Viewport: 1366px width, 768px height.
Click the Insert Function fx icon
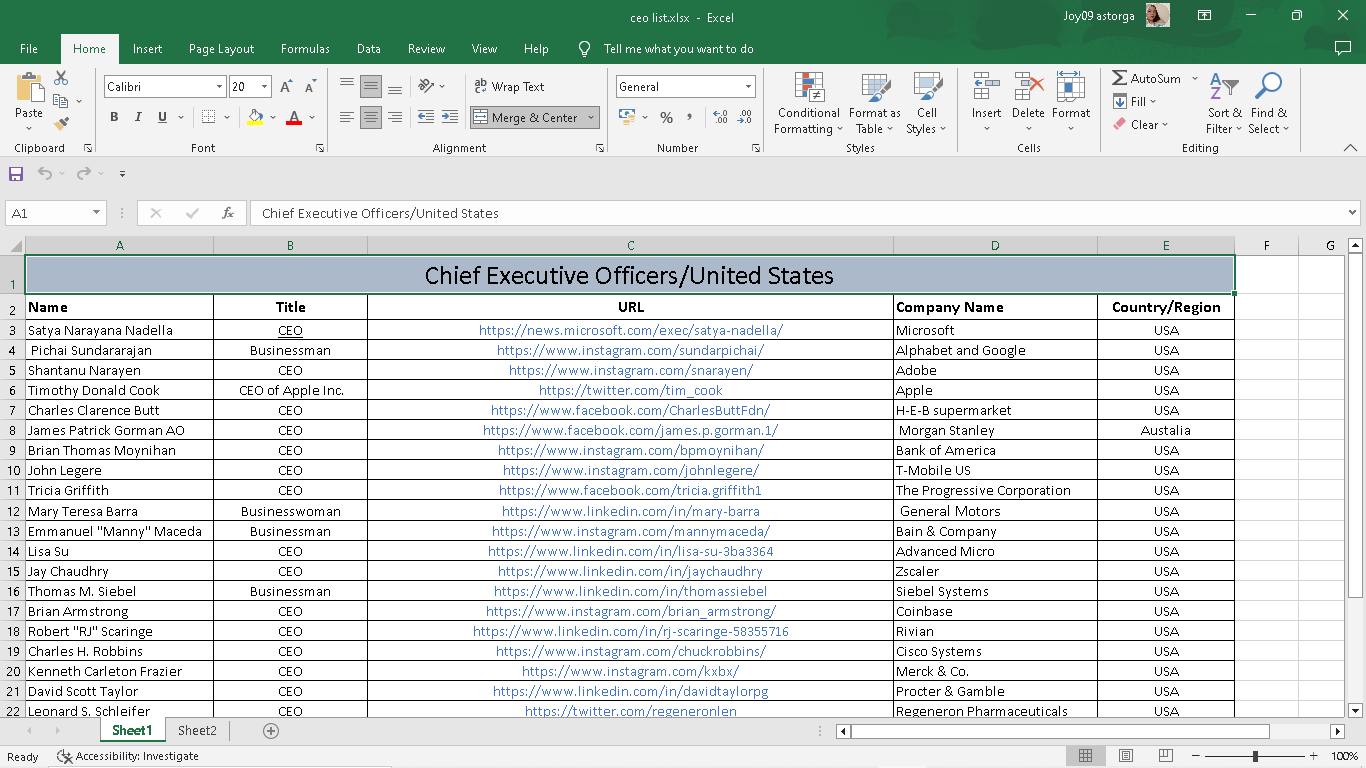(228, 213)
